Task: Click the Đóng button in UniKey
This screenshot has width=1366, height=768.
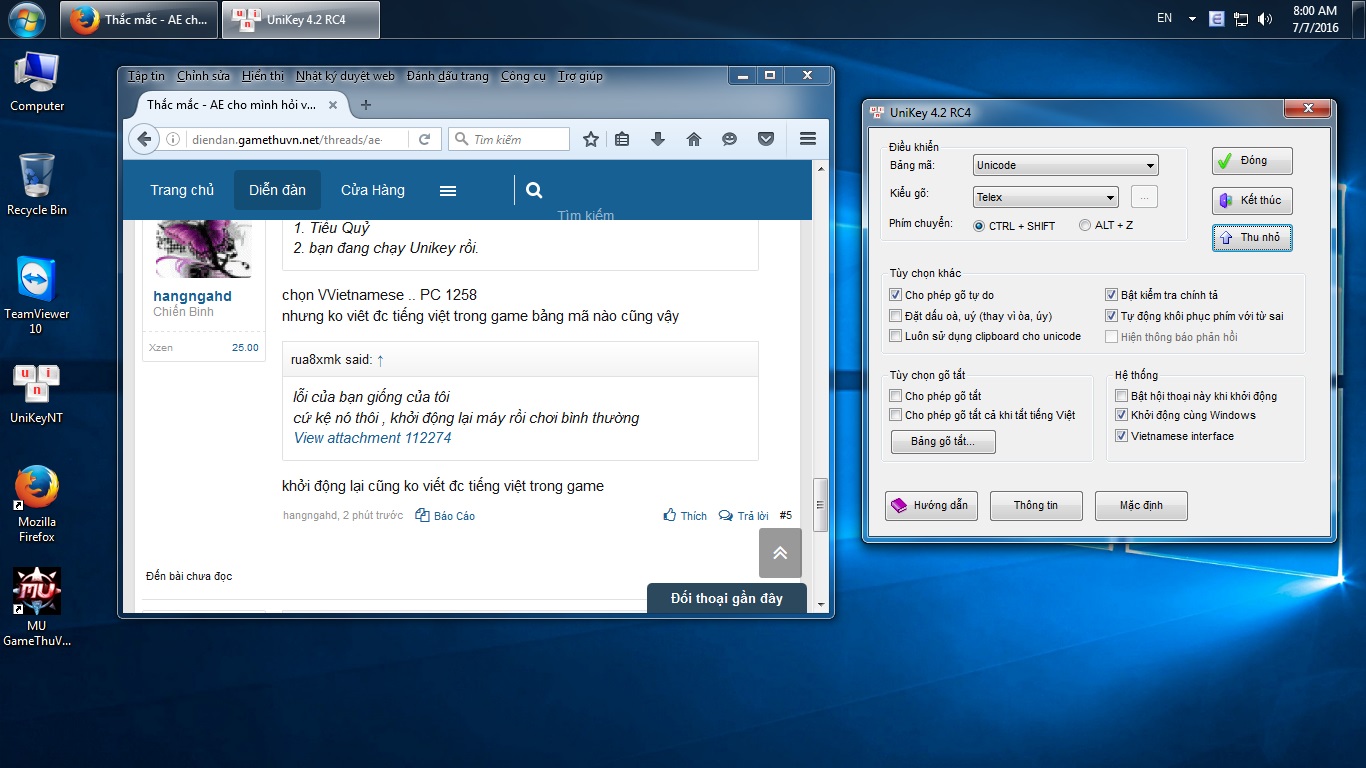Action: (1252, 161)
